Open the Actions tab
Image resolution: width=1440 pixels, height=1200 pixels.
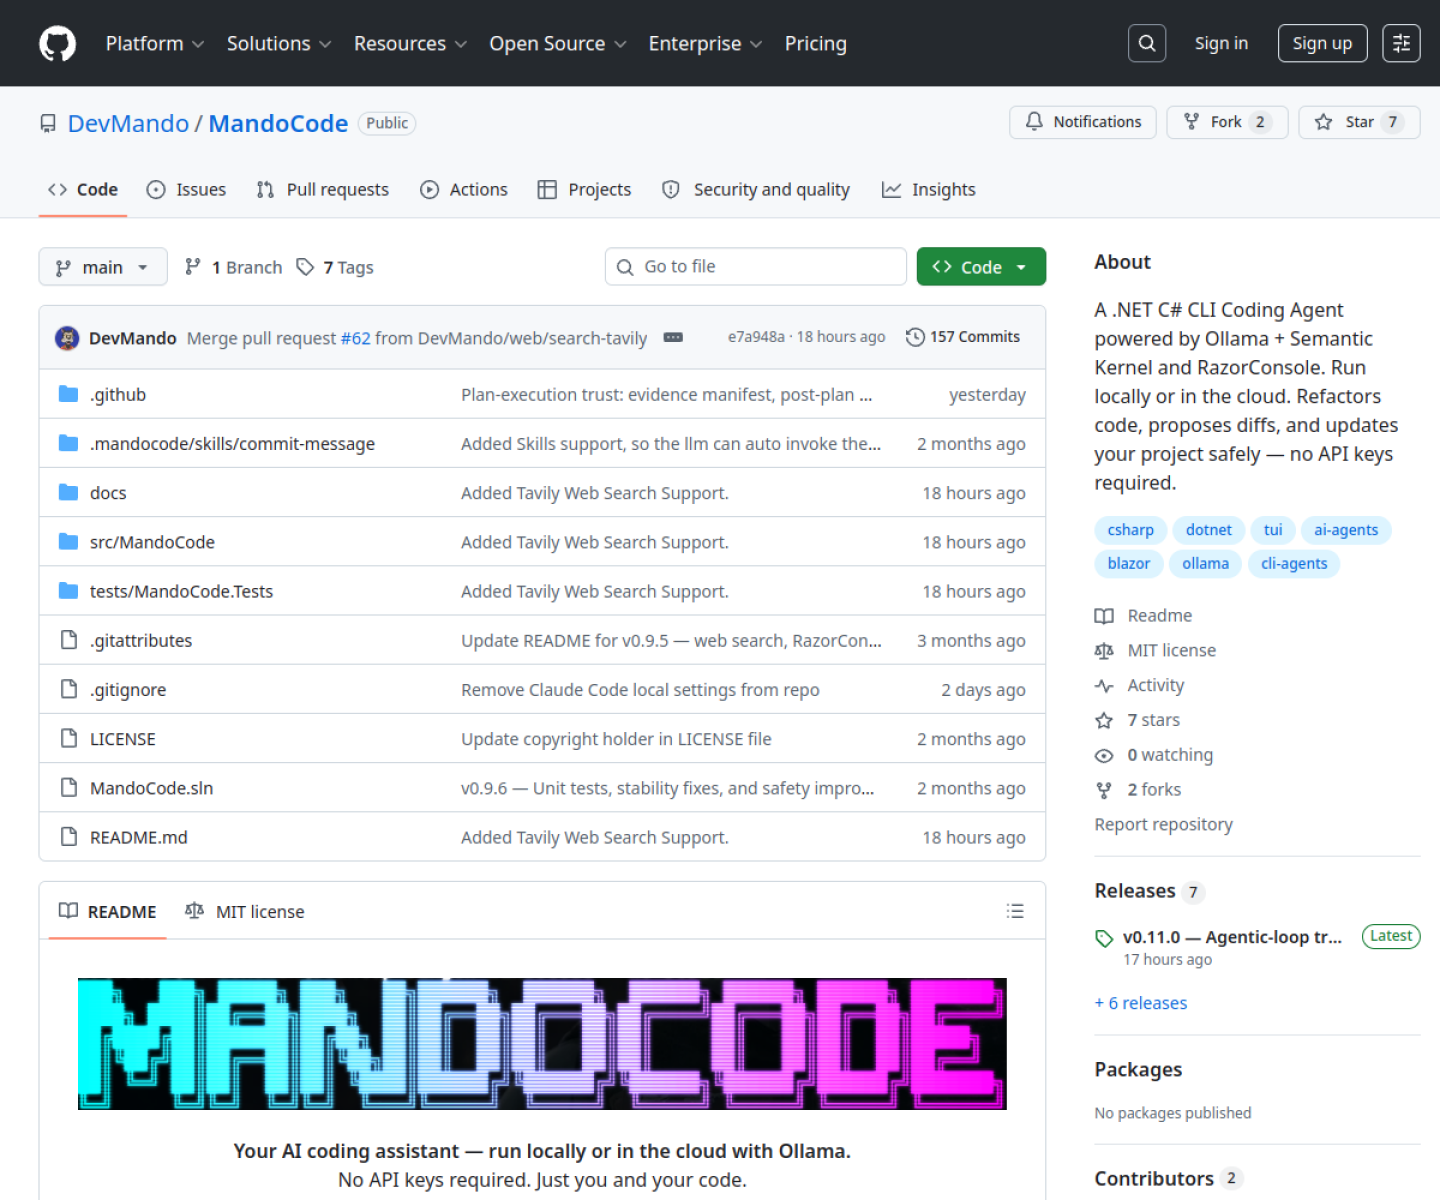464,189
